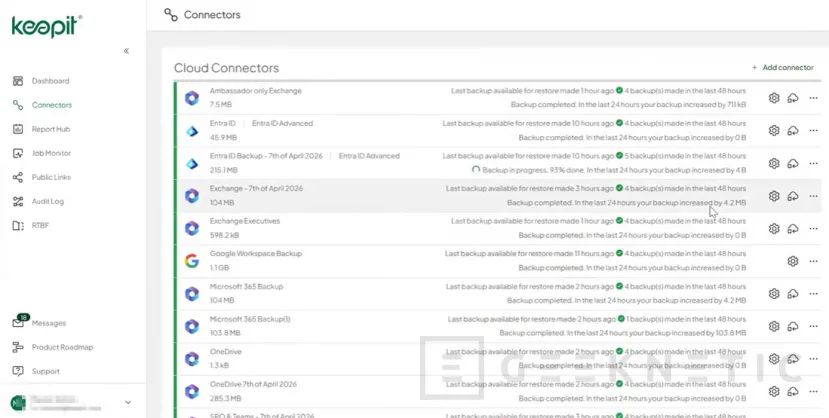Click the Keepit logo
Viewport: 829px width, 418px height.
47,26
